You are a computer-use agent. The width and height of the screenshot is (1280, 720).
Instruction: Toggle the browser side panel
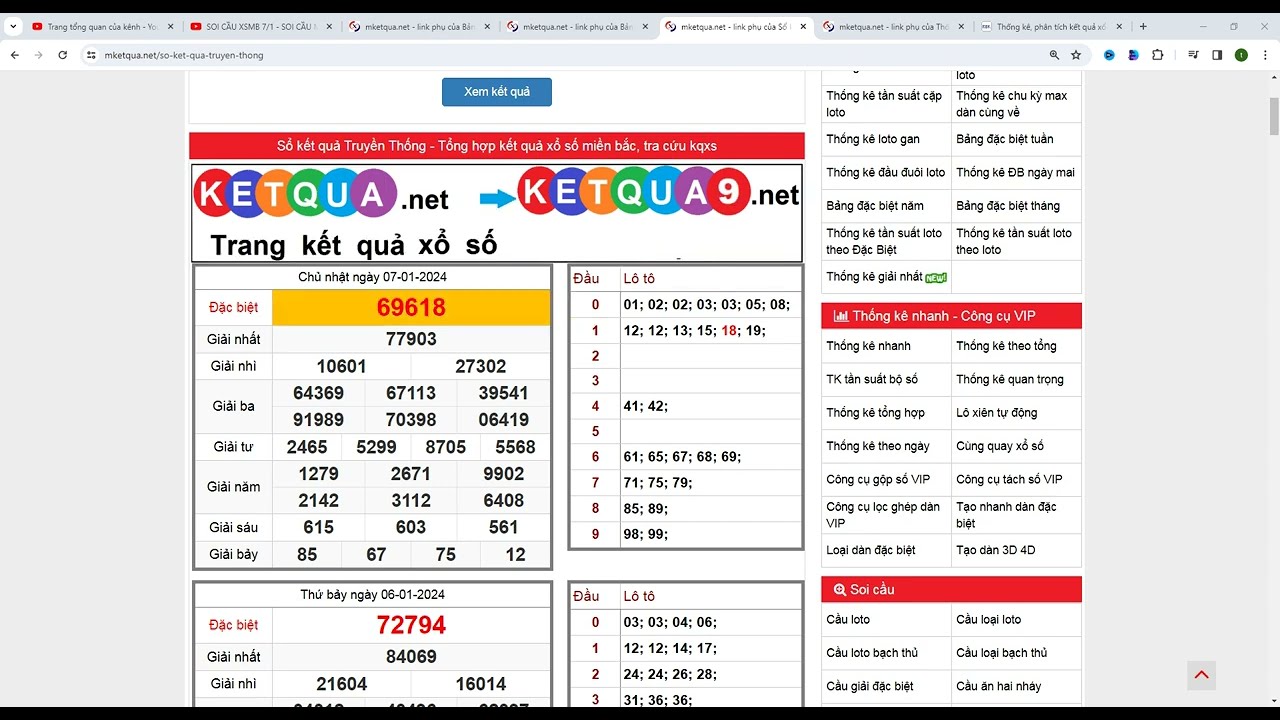pyautogui.click(x=1217, y=55)
